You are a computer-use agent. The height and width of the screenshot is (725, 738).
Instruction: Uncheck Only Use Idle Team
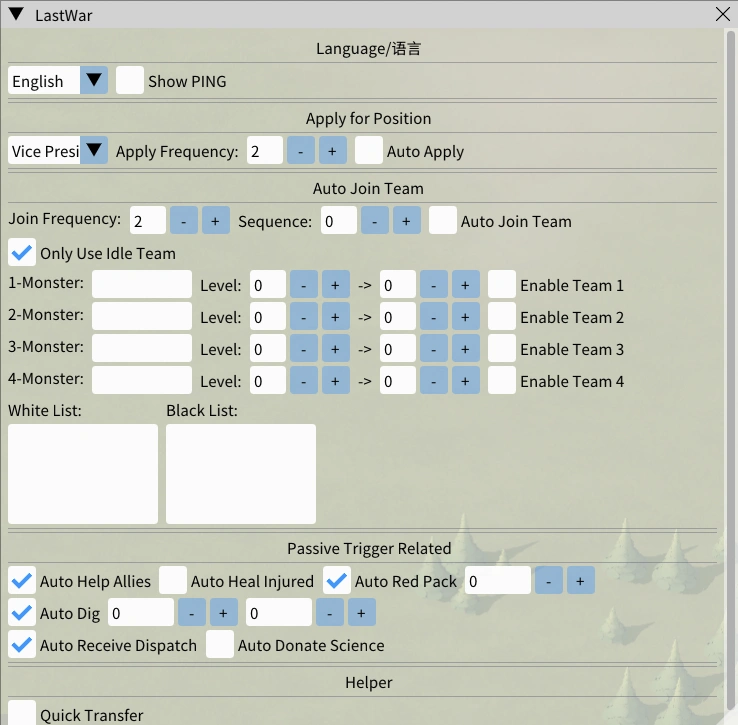[21, 253]
